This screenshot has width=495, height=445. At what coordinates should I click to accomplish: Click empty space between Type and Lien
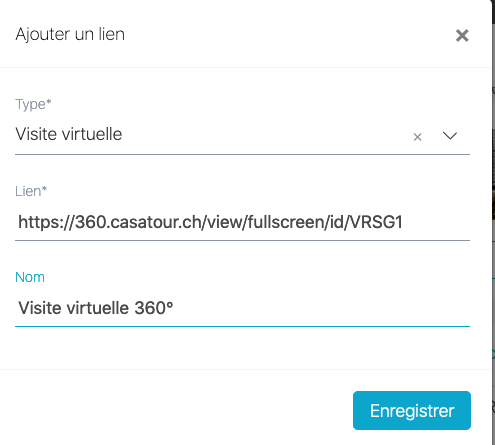pos(242,169)
